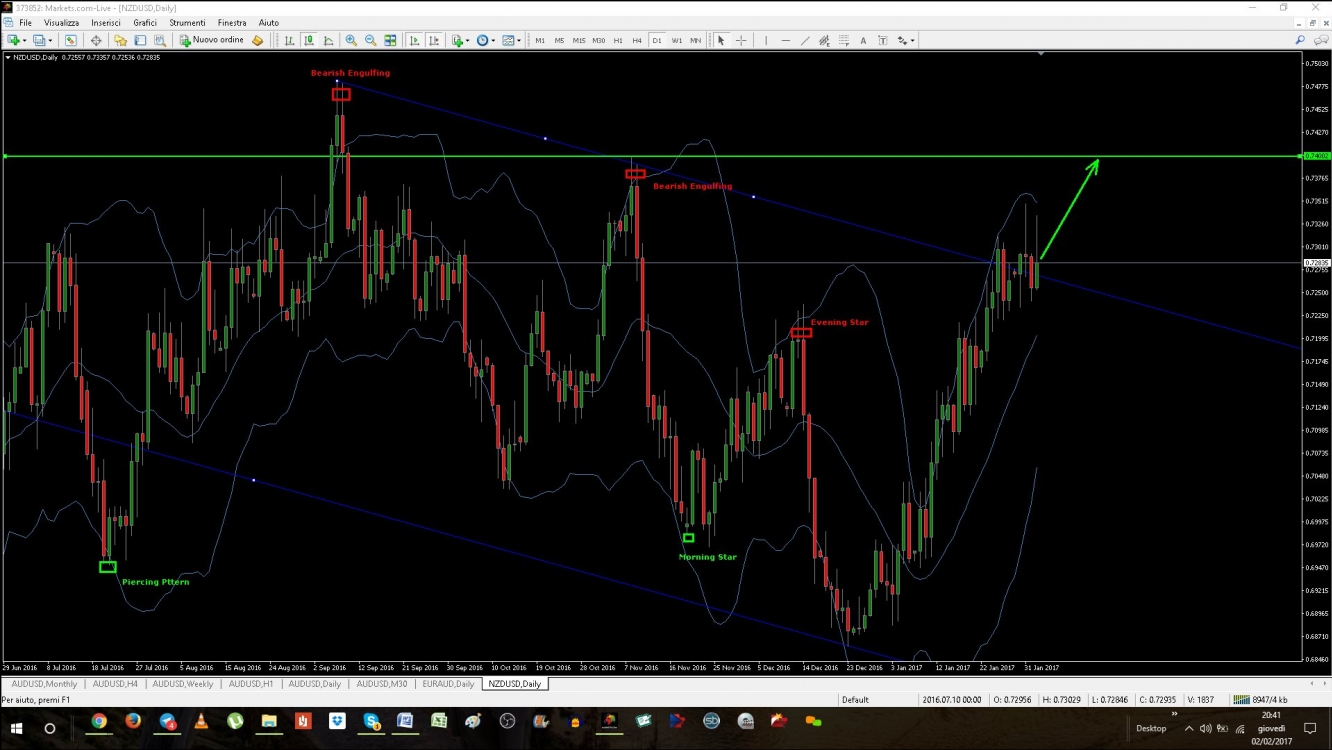
Task: Open the Inserisci menu
Action: pyautogui.click(x=105, y=22)
